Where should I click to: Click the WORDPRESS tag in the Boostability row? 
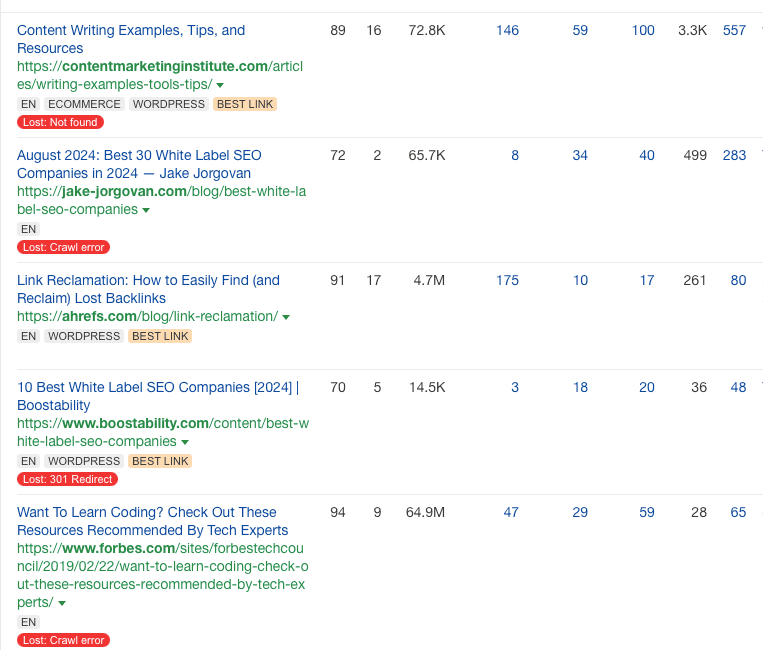pos(84,461)
